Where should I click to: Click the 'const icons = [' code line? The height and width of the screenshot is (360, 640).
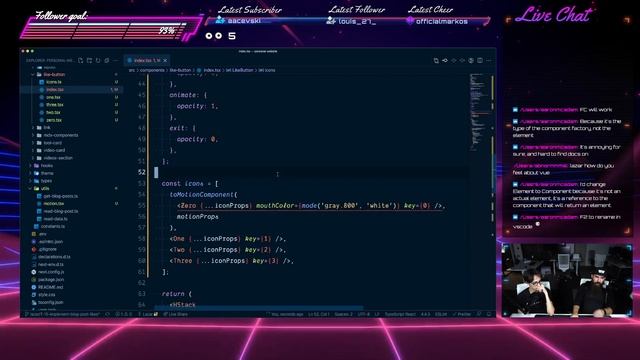tap(190, 184)
